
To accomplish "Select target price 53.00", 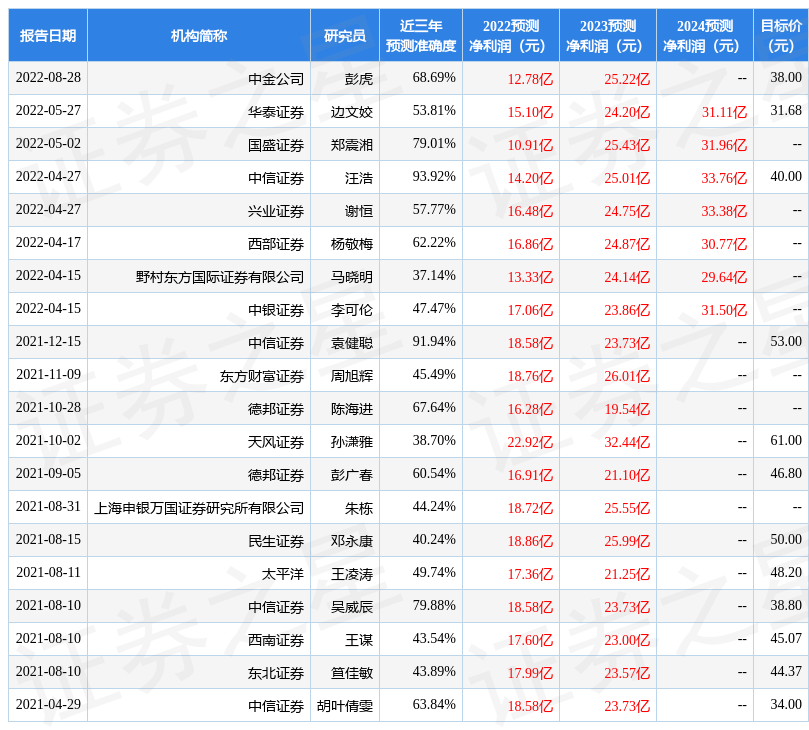I will pyautogui.click(x=786, y=342).
